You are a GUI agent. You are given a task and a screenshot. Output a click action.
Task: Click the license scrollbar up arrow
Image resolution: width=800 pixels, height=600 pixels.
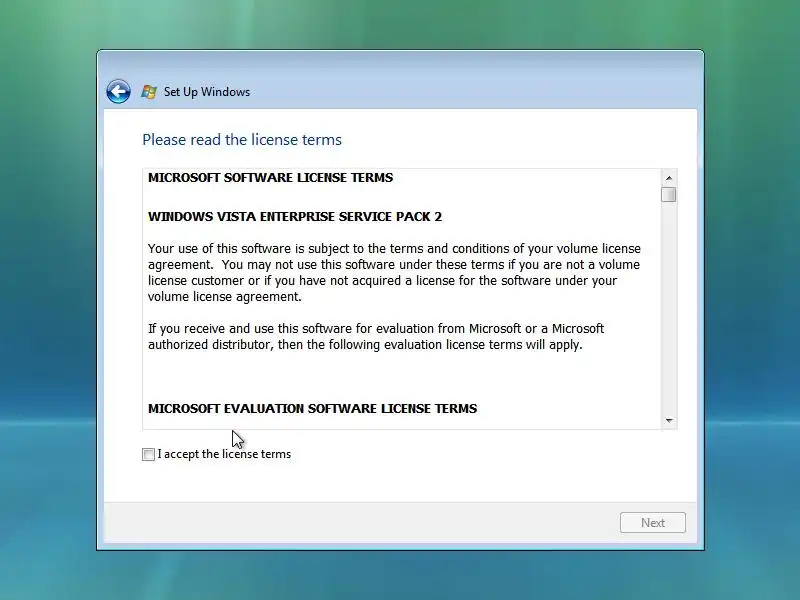(x=668, y=178)
